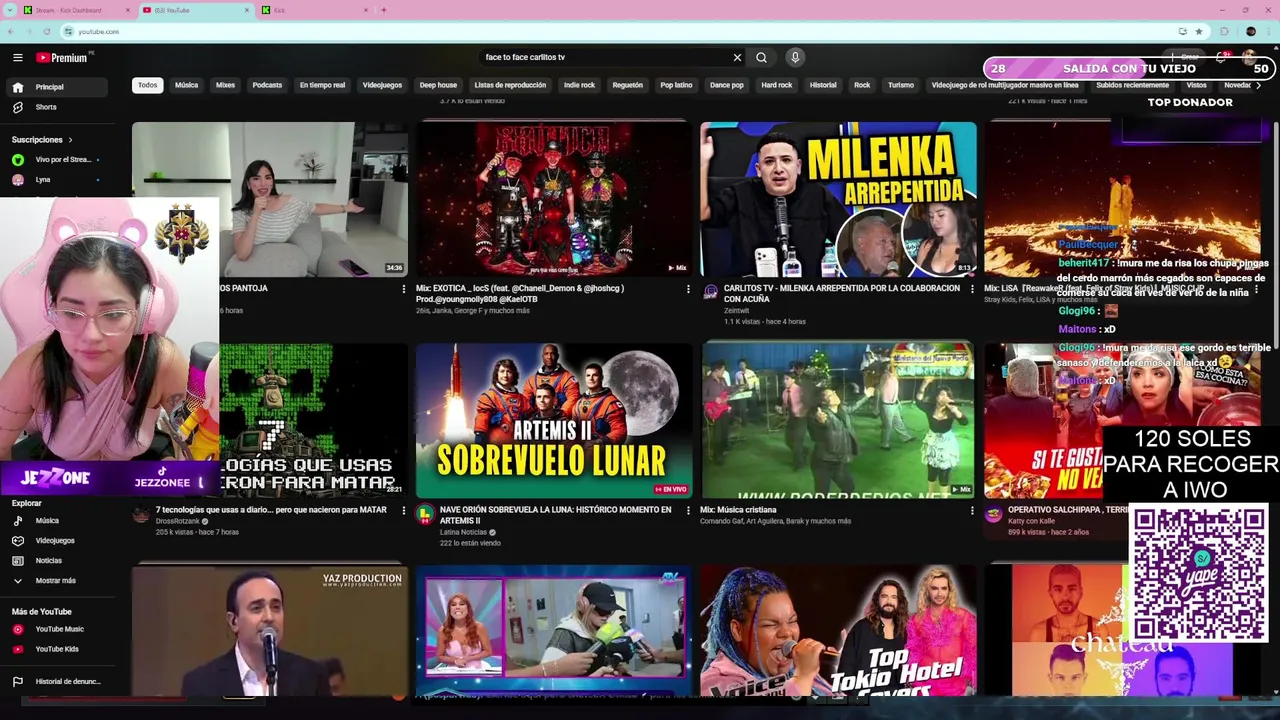Expand Mostrar más in the sidebar
This screenshot has width=1280, height=720.
[57, 580]
